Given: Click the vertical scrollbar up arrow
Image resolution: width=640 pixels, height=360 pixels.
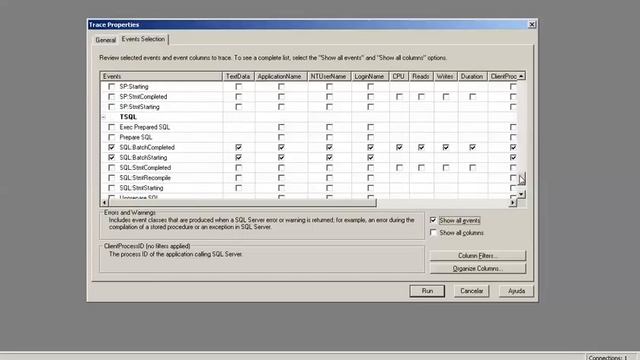Looking at the screenshot, I should [x=521, y=76].
